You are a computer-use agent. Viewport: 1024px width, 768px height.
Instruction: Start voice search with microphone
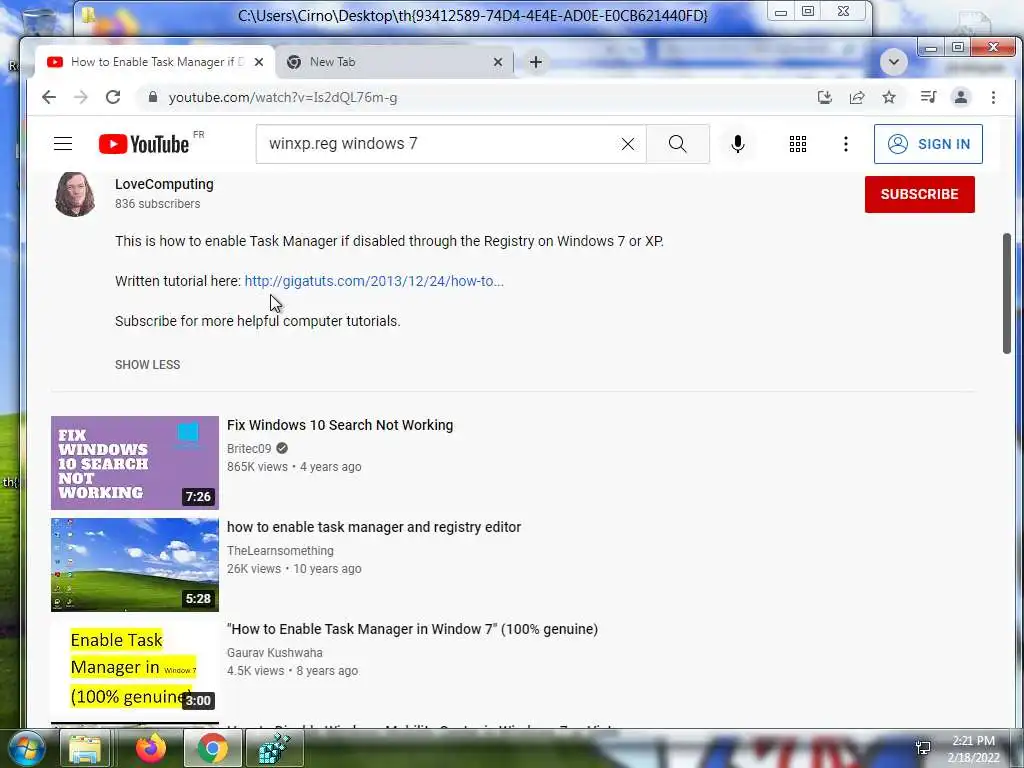coord(738,144)
